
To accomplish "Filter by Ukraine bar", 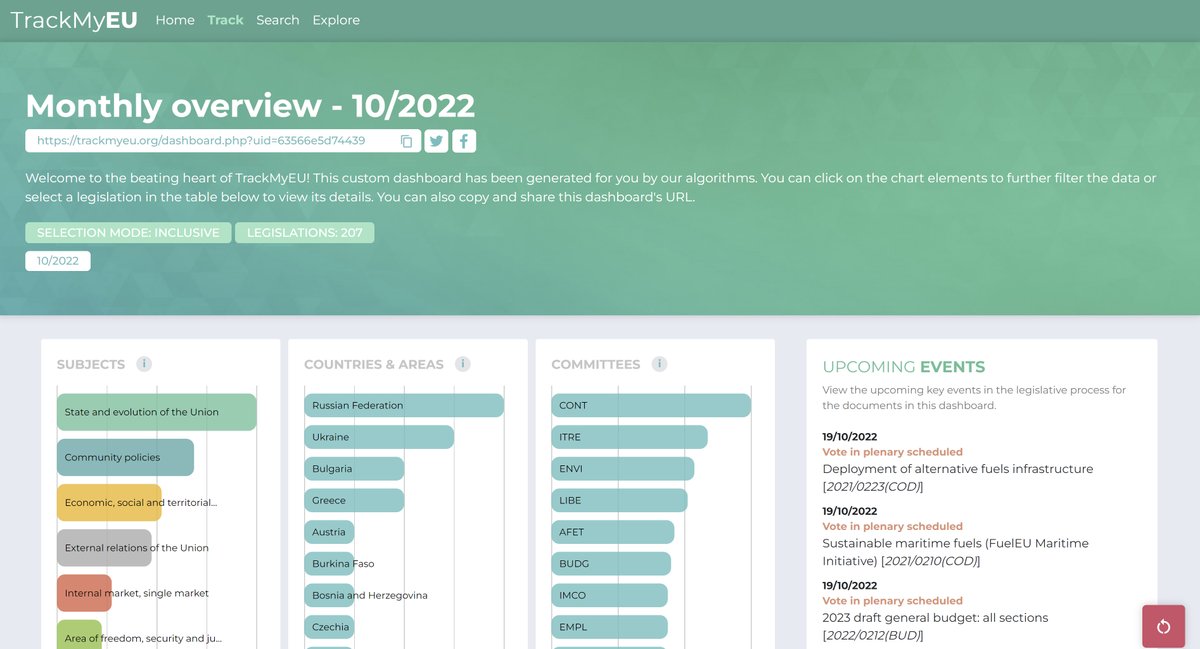I will coord(379,437).
